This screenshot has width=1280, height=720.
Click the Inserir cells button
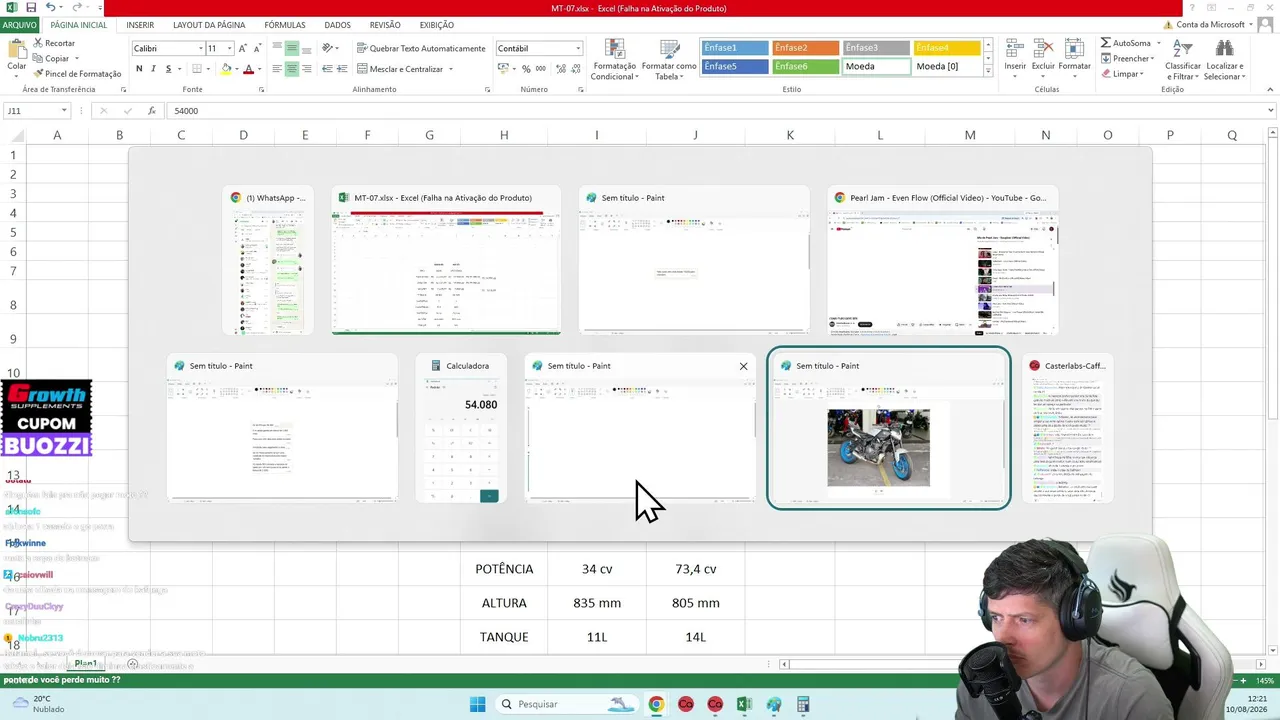click(1015, 58)
